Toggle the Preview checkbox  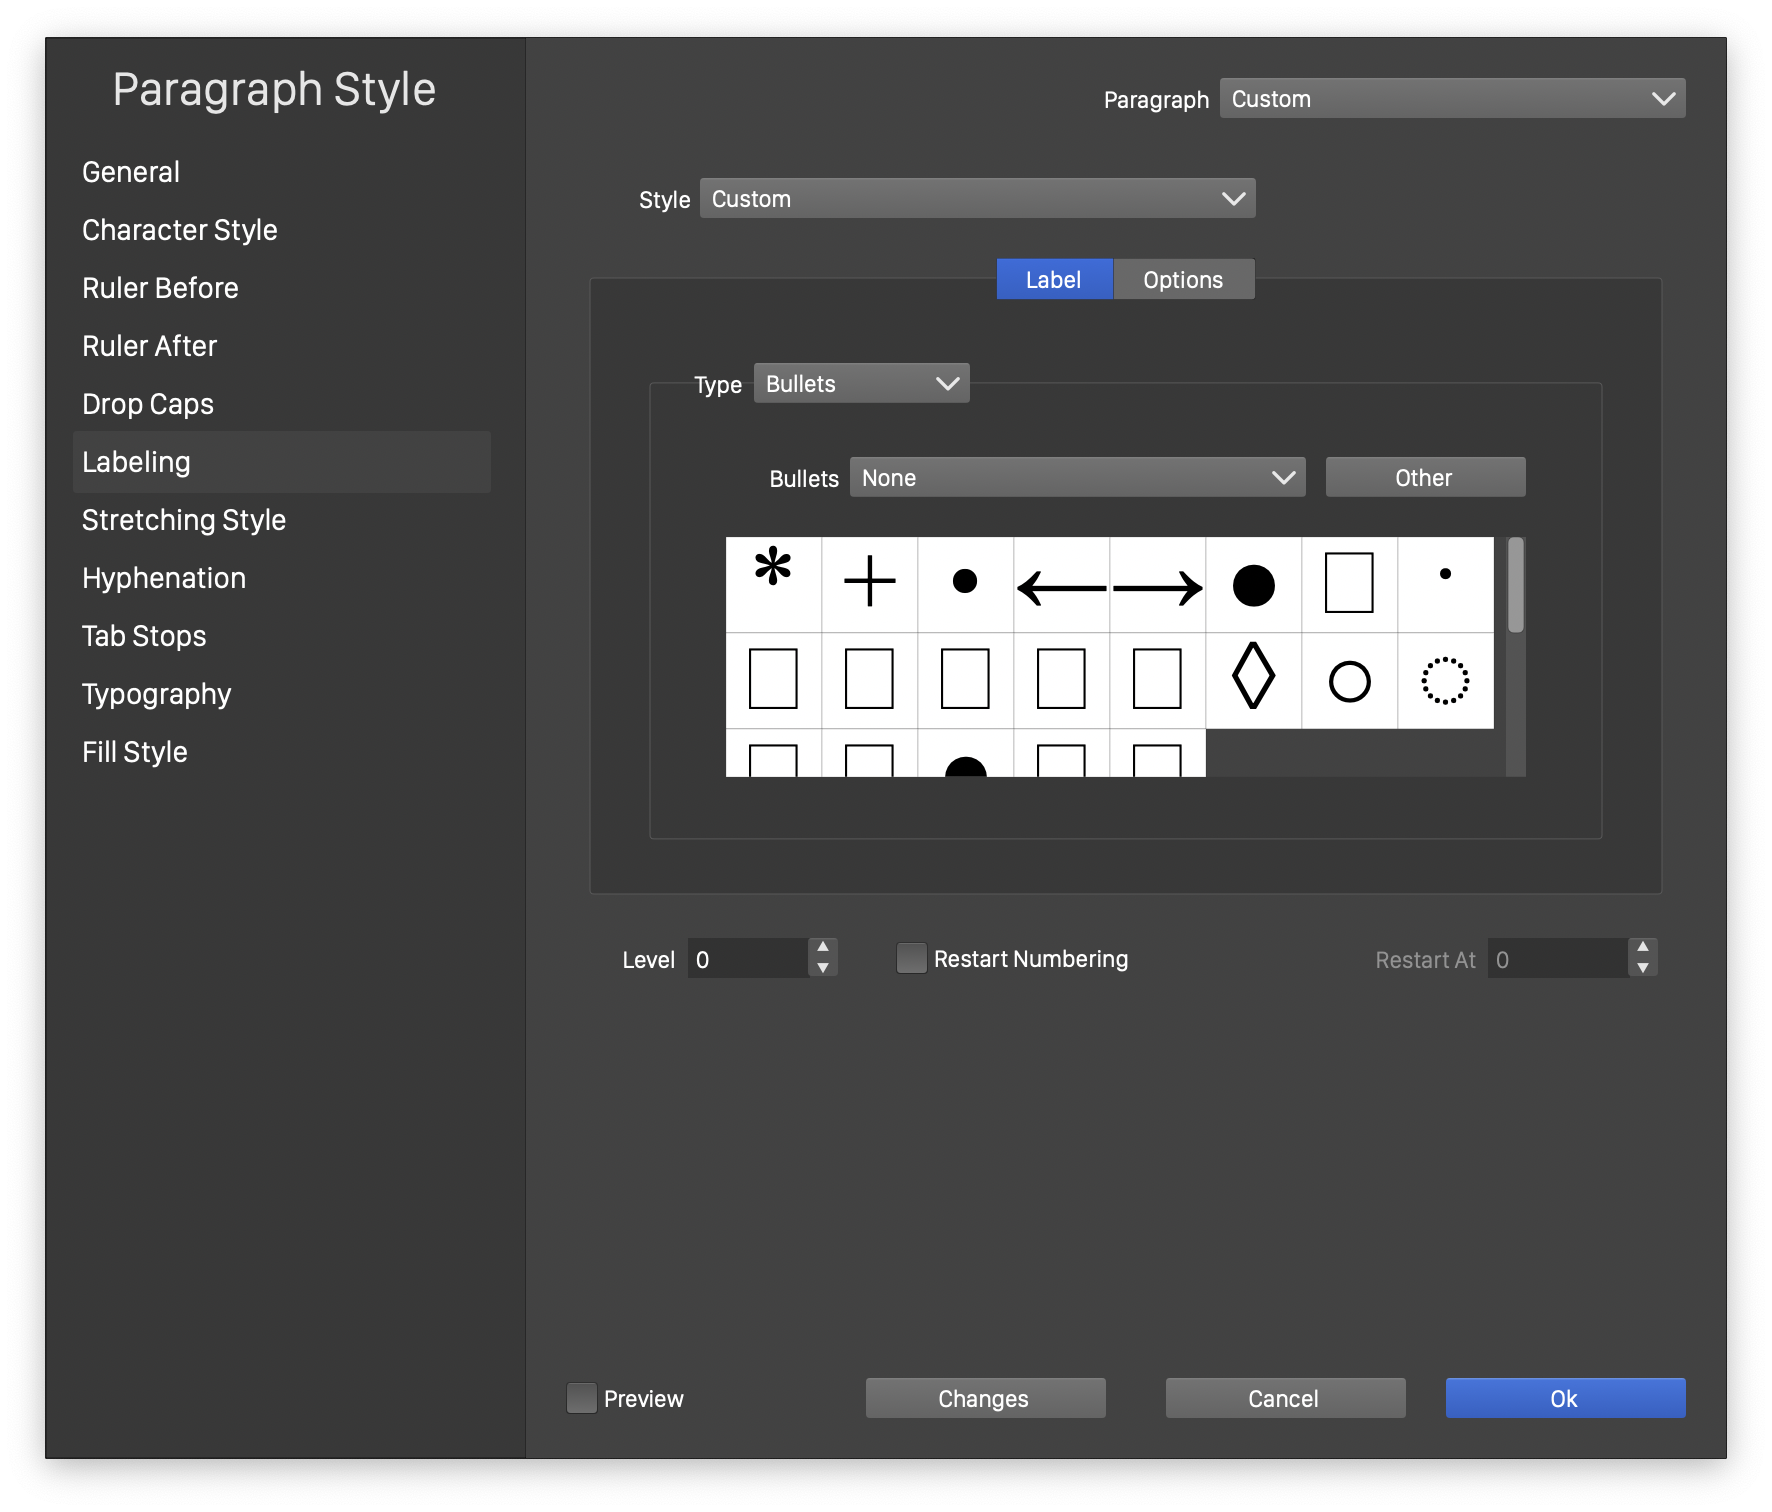tap(581, 1398)
